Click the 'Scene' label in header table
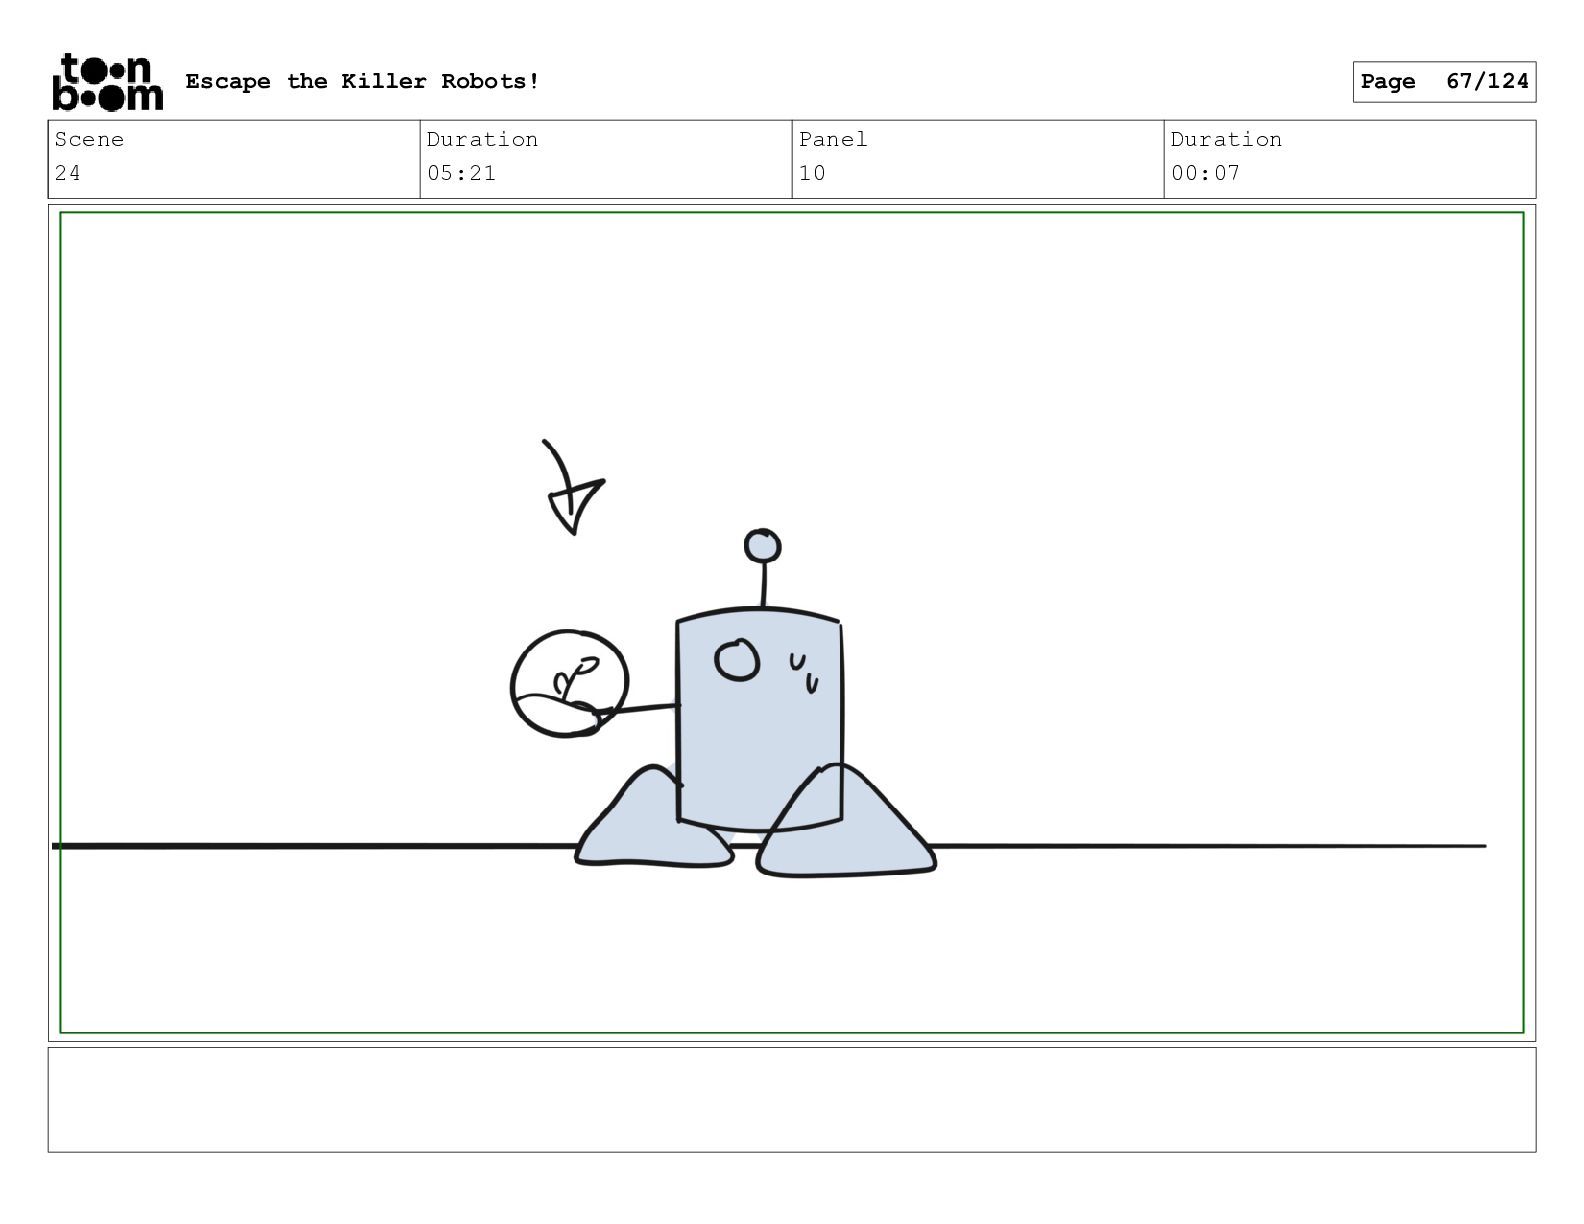 pyautogui.click(x=89, y=139)
